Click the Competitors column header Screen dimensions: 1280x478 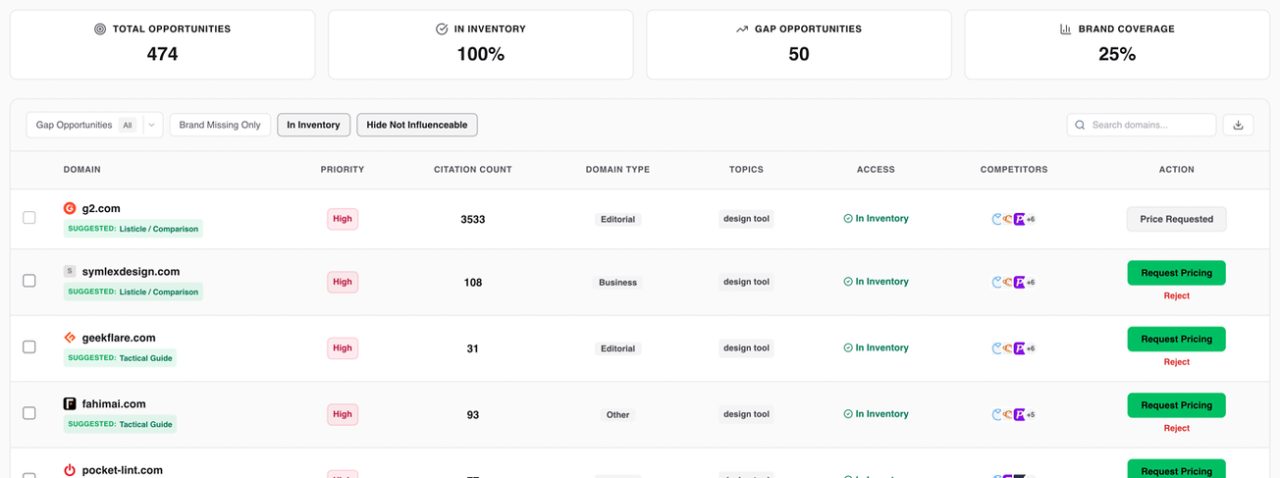point(1014,169)
